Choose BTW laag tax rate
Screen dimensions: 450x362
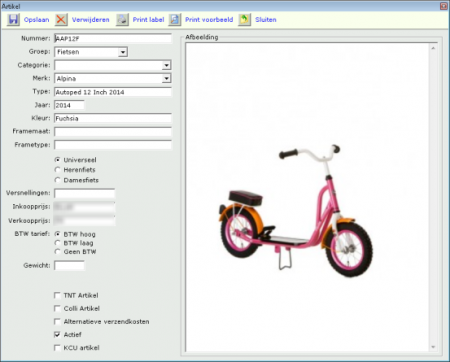point(57,243)
